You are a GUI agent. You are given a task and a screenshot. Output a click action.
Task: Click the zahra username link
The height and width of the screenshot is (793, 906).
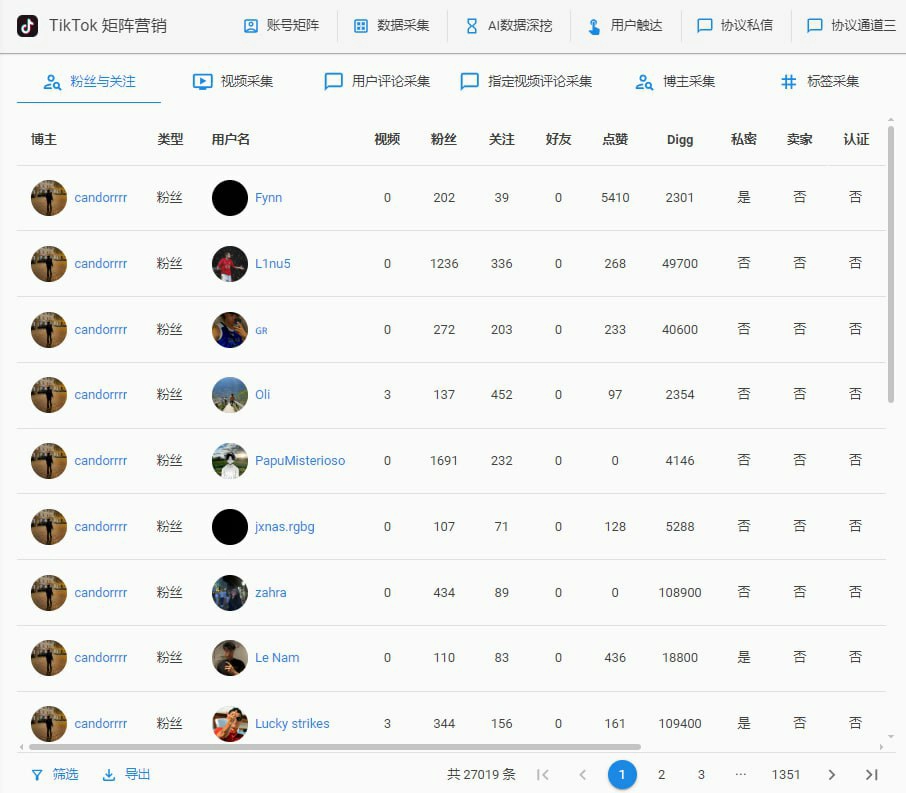tap(271, 592)
